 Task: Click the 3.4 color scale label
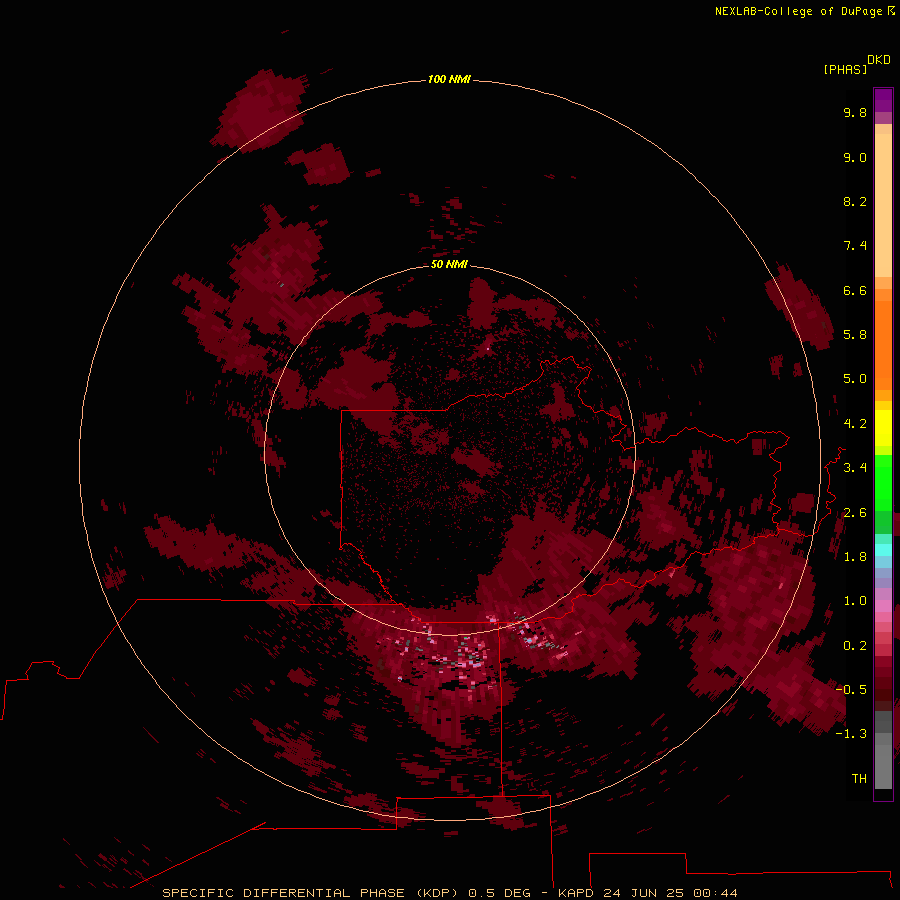pyautogui.click(x=855, y=468)
